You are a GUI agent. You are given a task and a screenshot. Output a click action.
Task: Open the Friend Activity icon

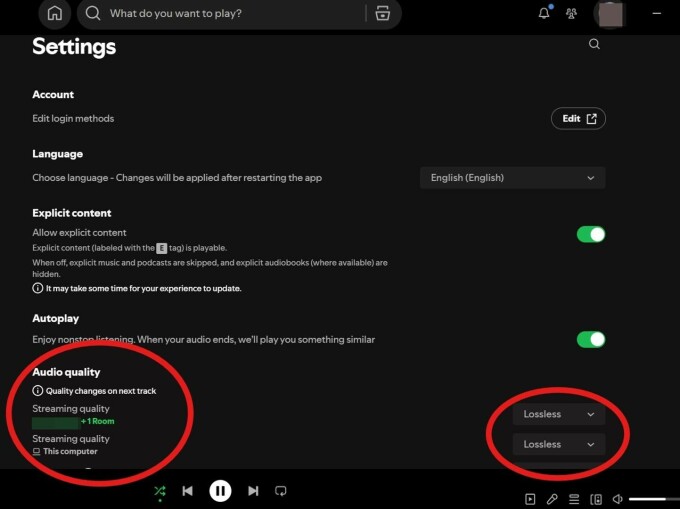pyautogui.click(x=572, y=14)
